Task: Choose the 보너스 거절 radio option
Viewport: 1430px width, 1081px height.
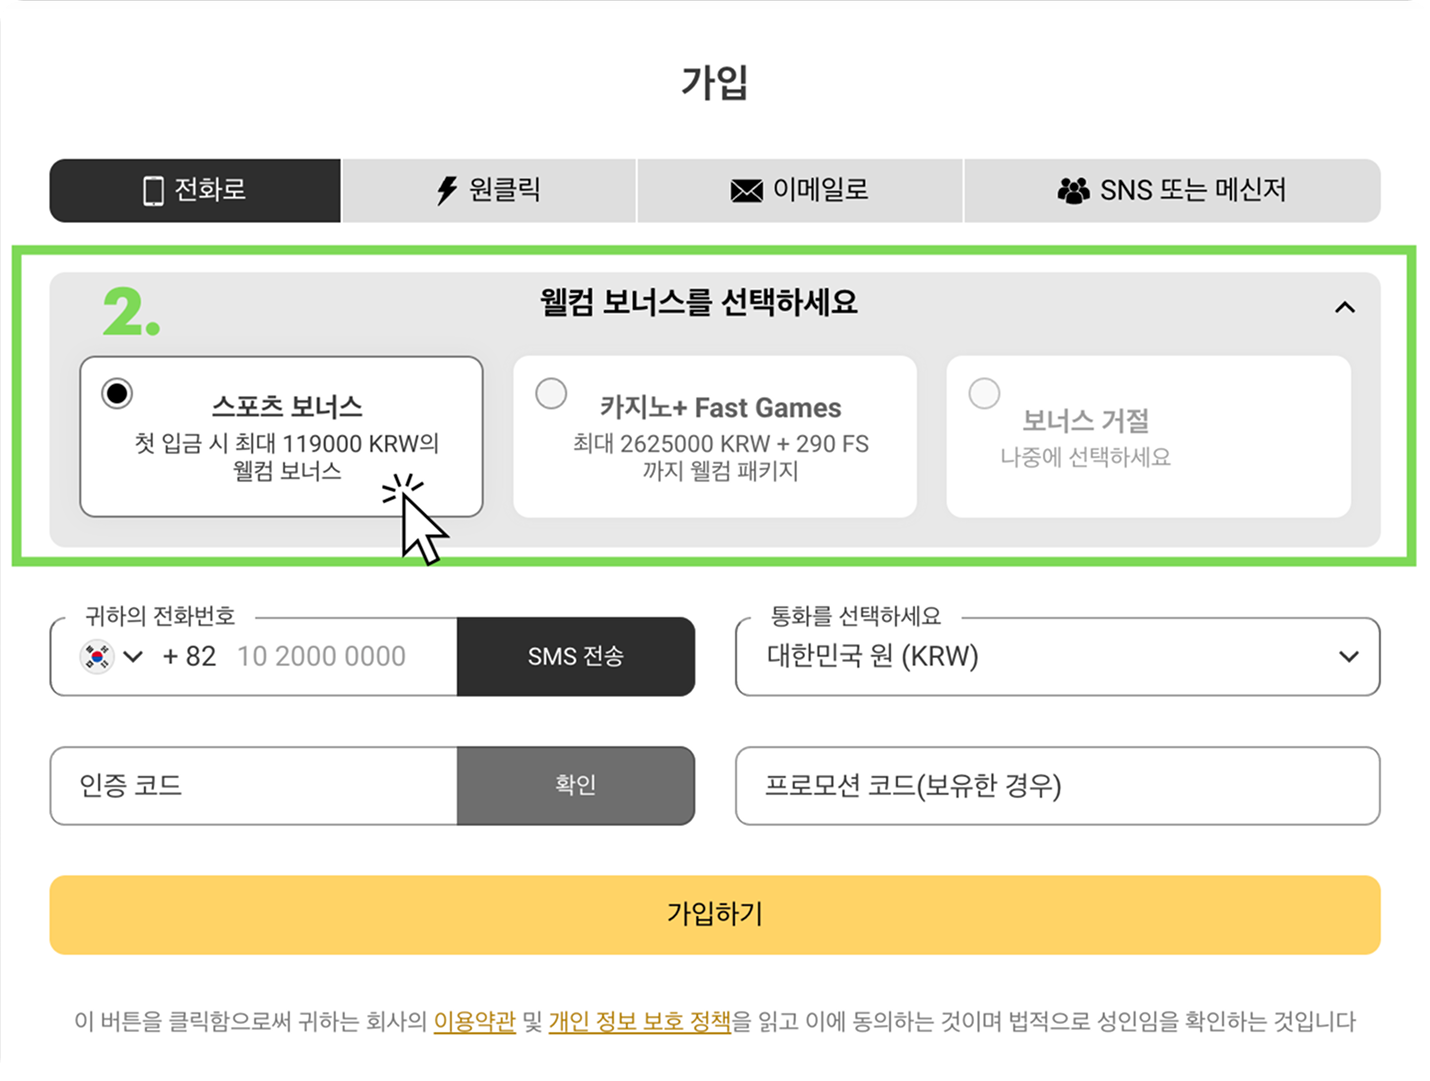Action: pos(984,393)
